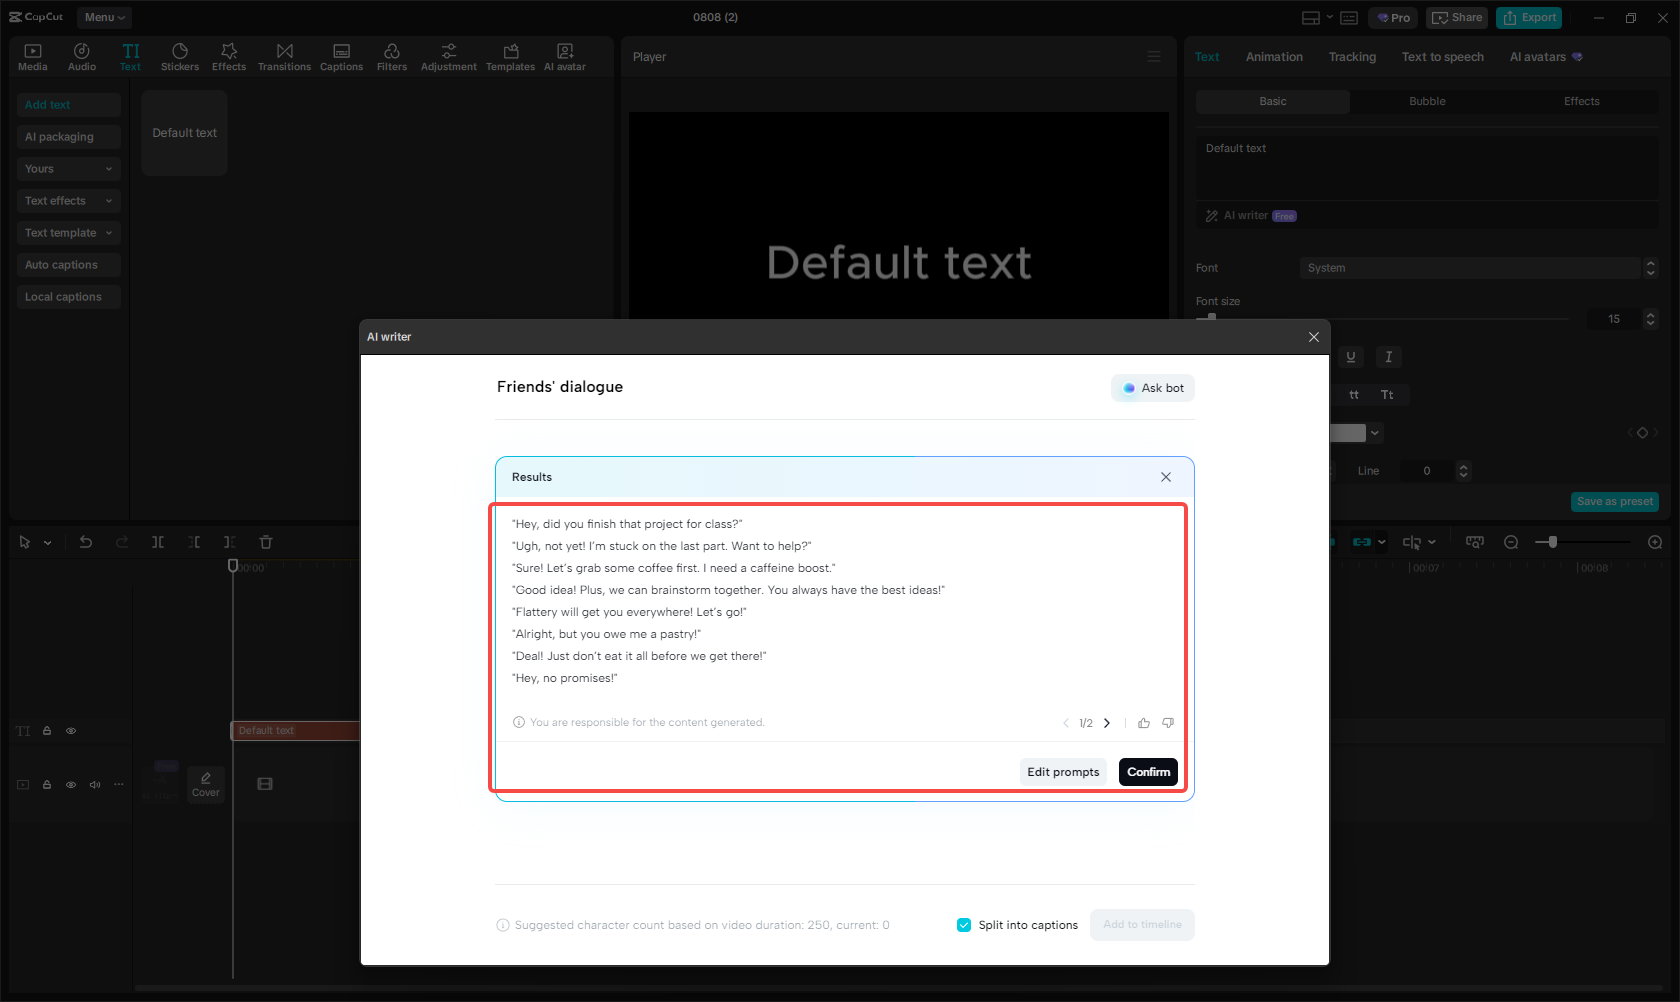Toggle italic text formatting
This screenshot has height=1002, width=1680.
coord(1388,357)
